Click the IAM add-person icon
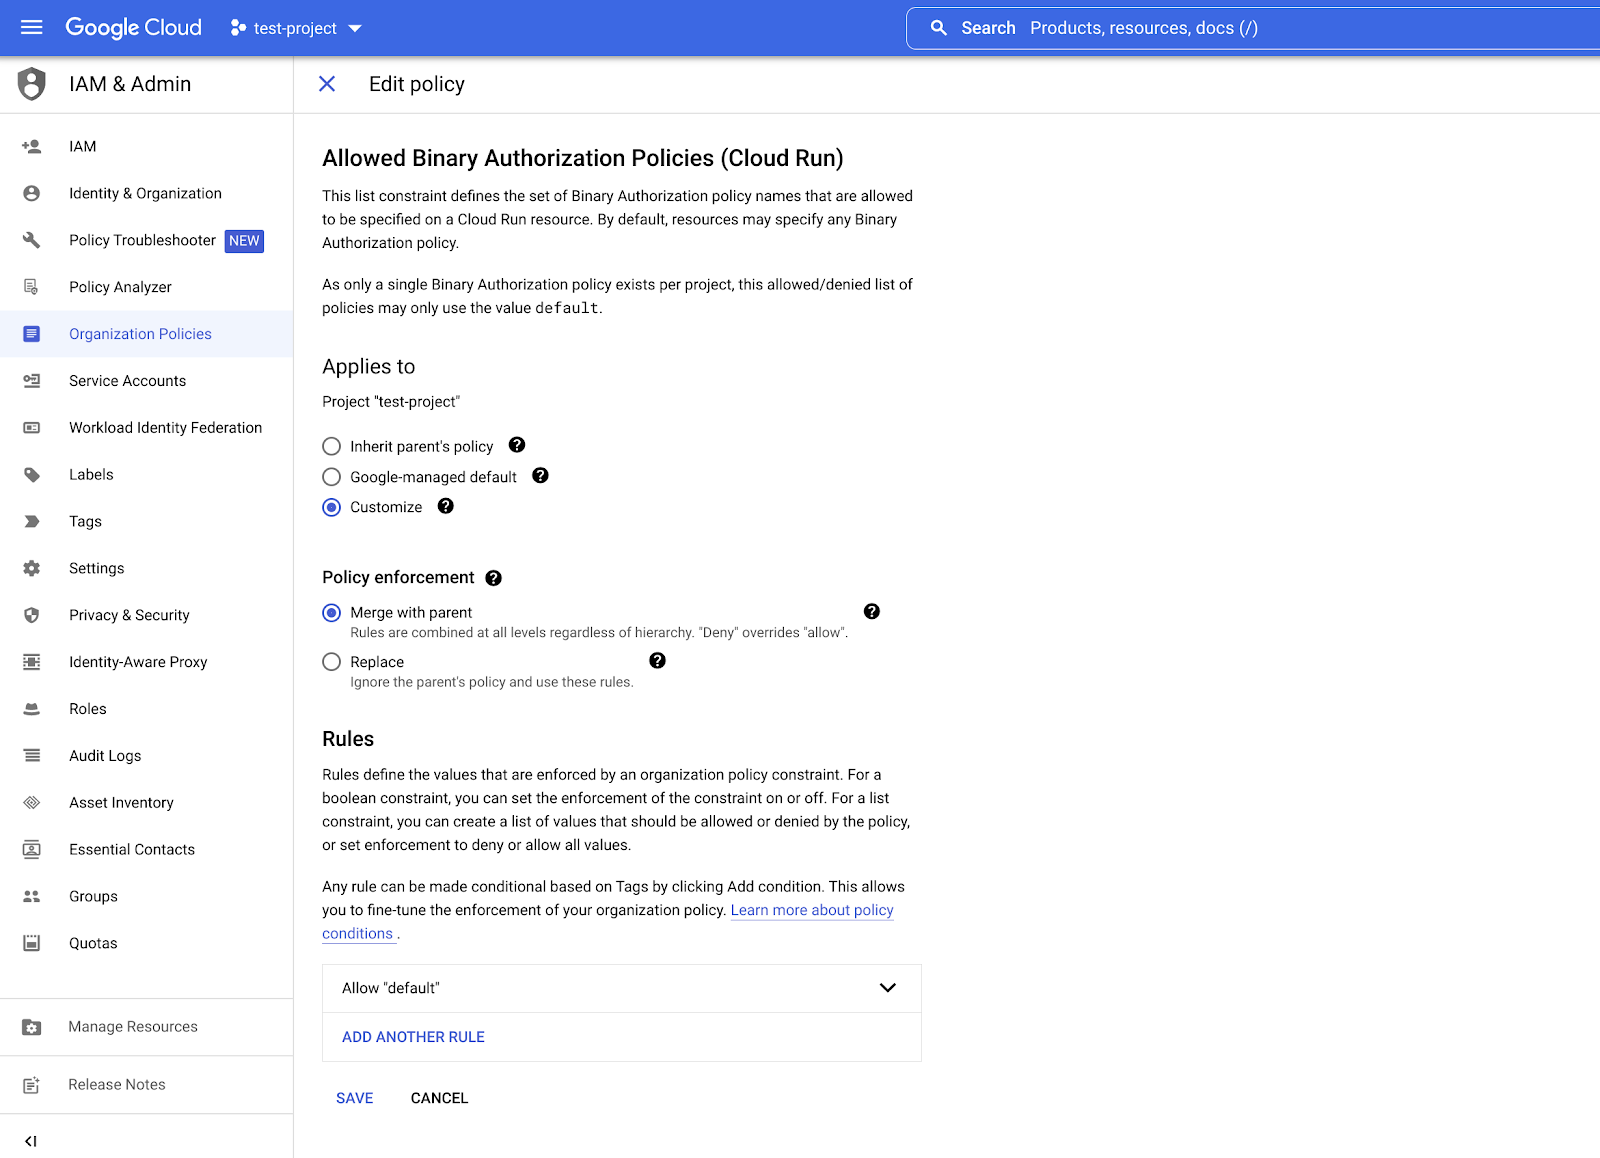The image size is (1600, 1158). (32, 146)
